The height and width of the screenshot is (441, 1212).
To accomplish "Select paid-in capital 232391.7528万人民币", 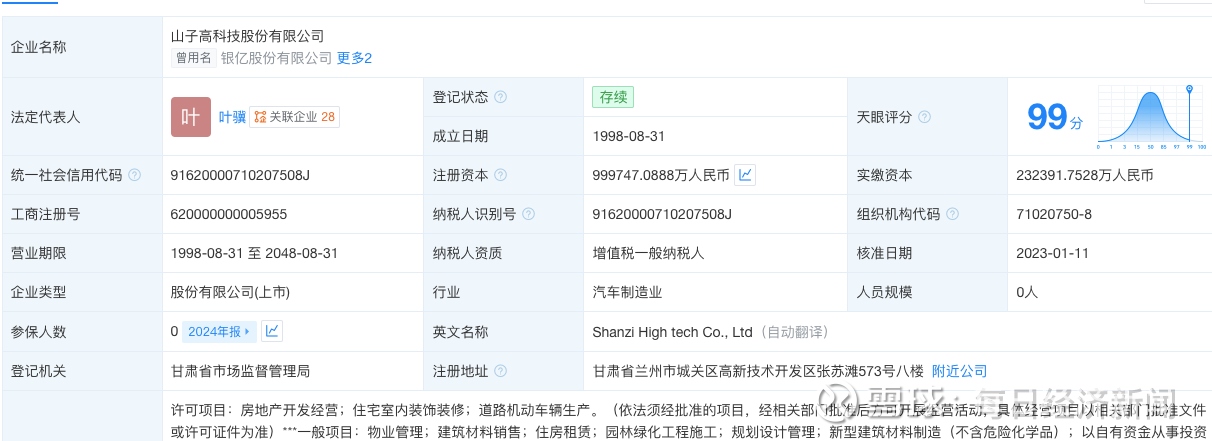I will 1085,175.
